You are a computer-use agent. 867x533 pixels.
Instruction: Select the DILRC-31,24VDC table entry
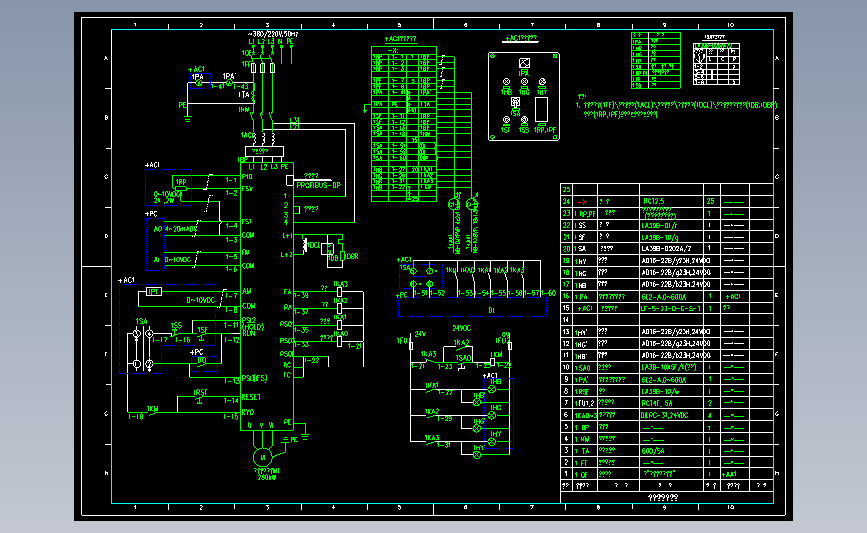click(665, 415)
